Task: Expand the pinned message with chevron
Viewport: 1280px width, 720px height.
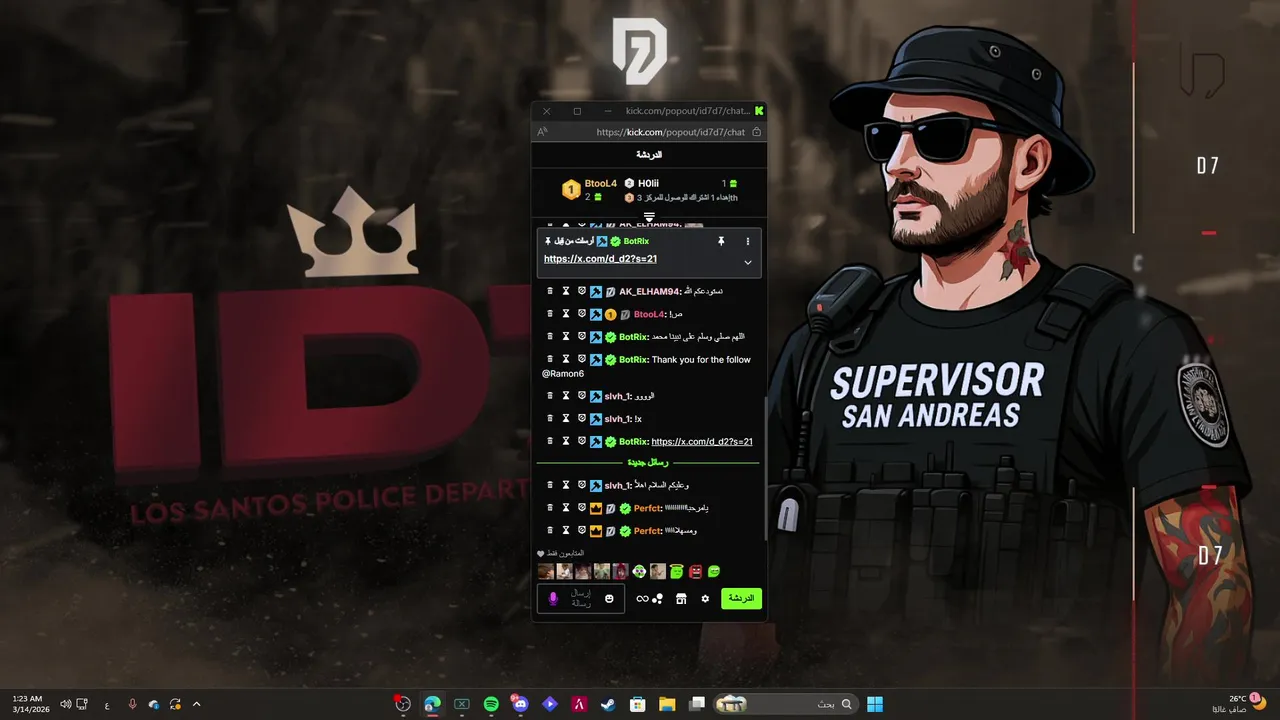Action: click(747, 262)
